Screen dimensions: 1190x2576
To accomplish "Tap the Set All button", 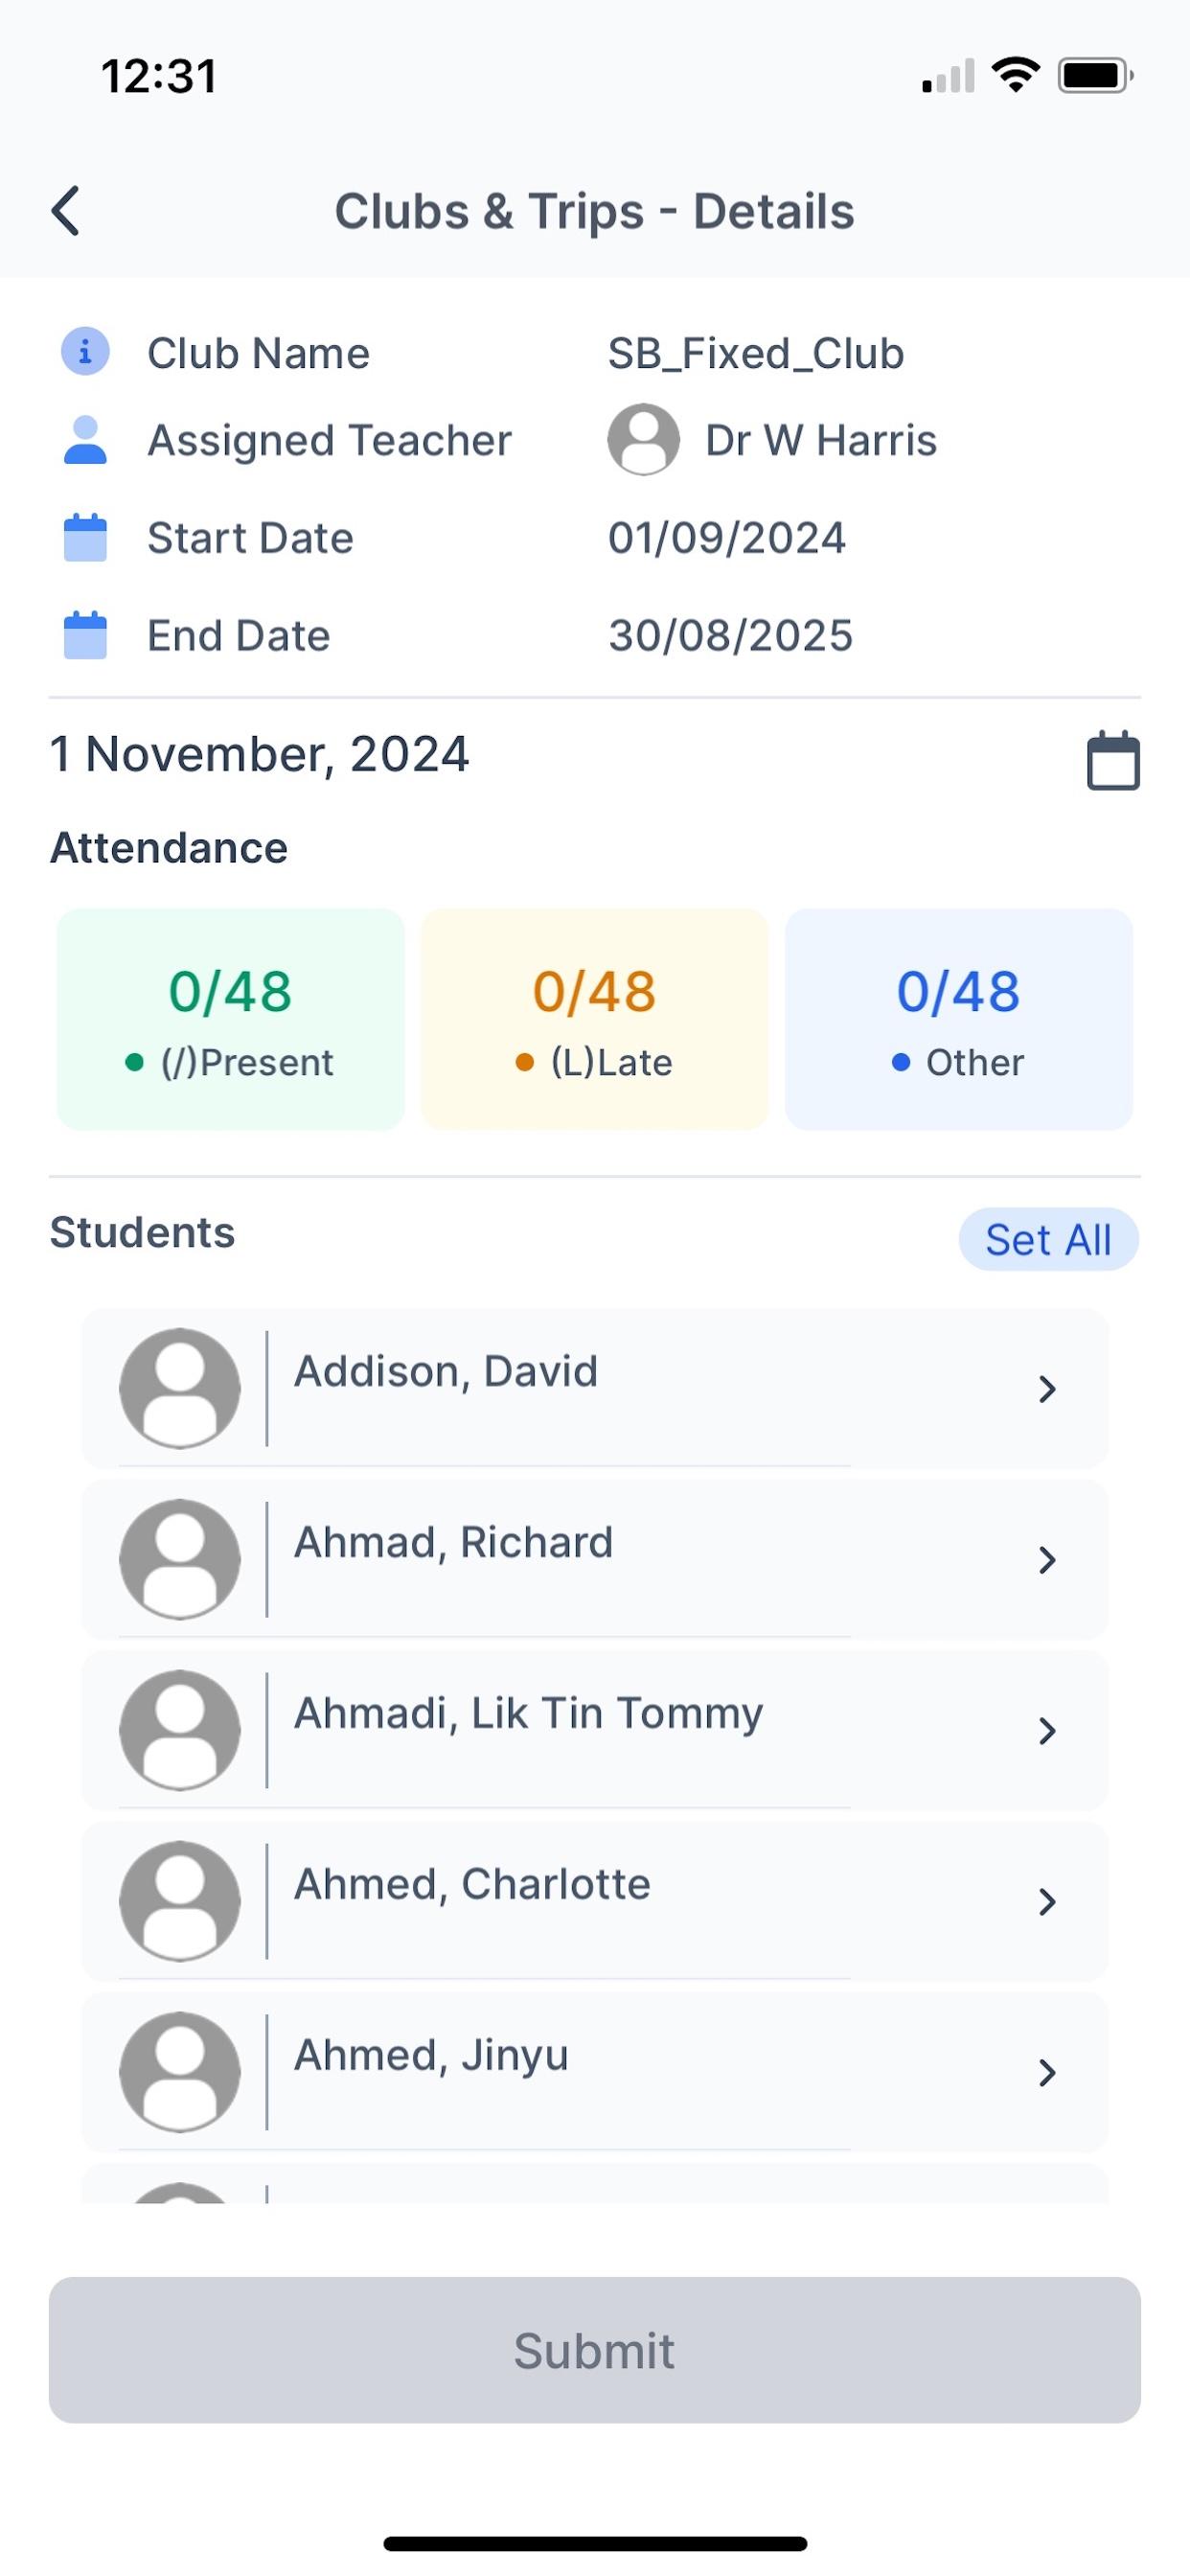I will (1049, 1240).
